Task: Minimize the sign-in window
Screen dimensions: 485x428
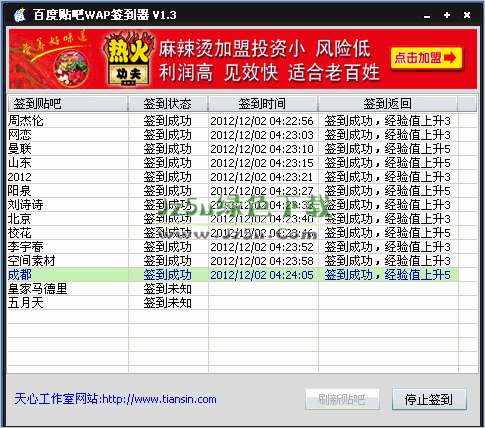Action: pos(427,16)
